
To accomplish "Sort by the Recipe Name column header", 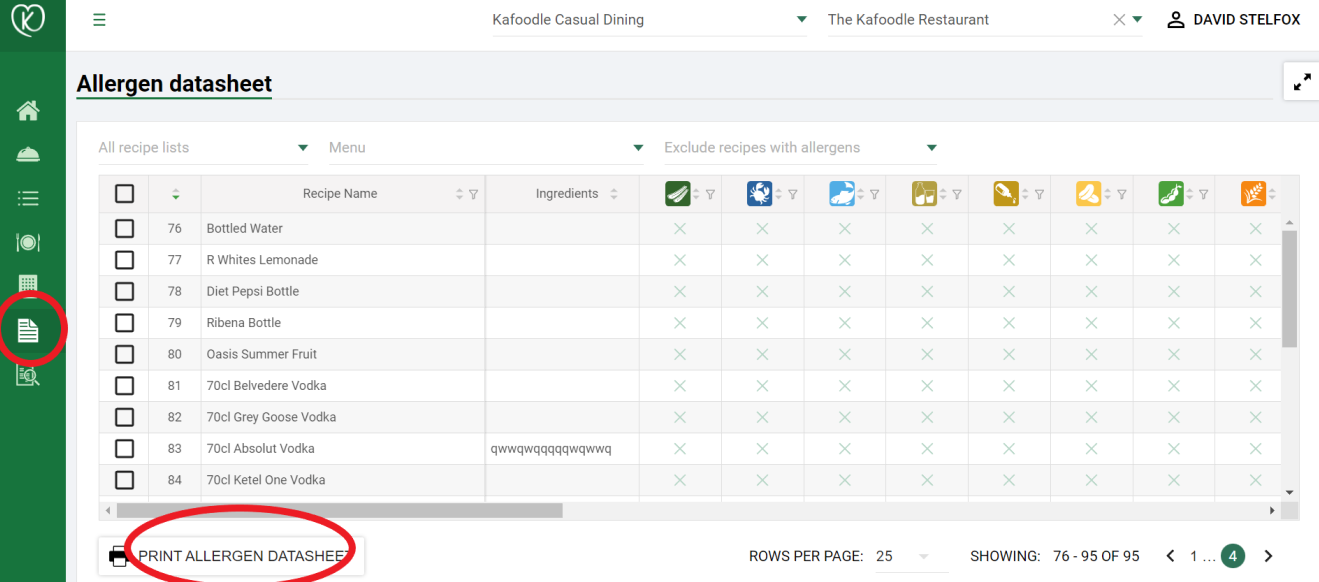I will click(340, 194).
